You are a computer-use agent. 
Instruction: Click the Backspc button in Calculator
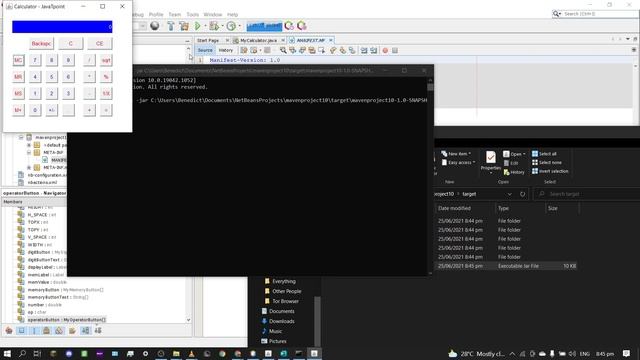41,43
